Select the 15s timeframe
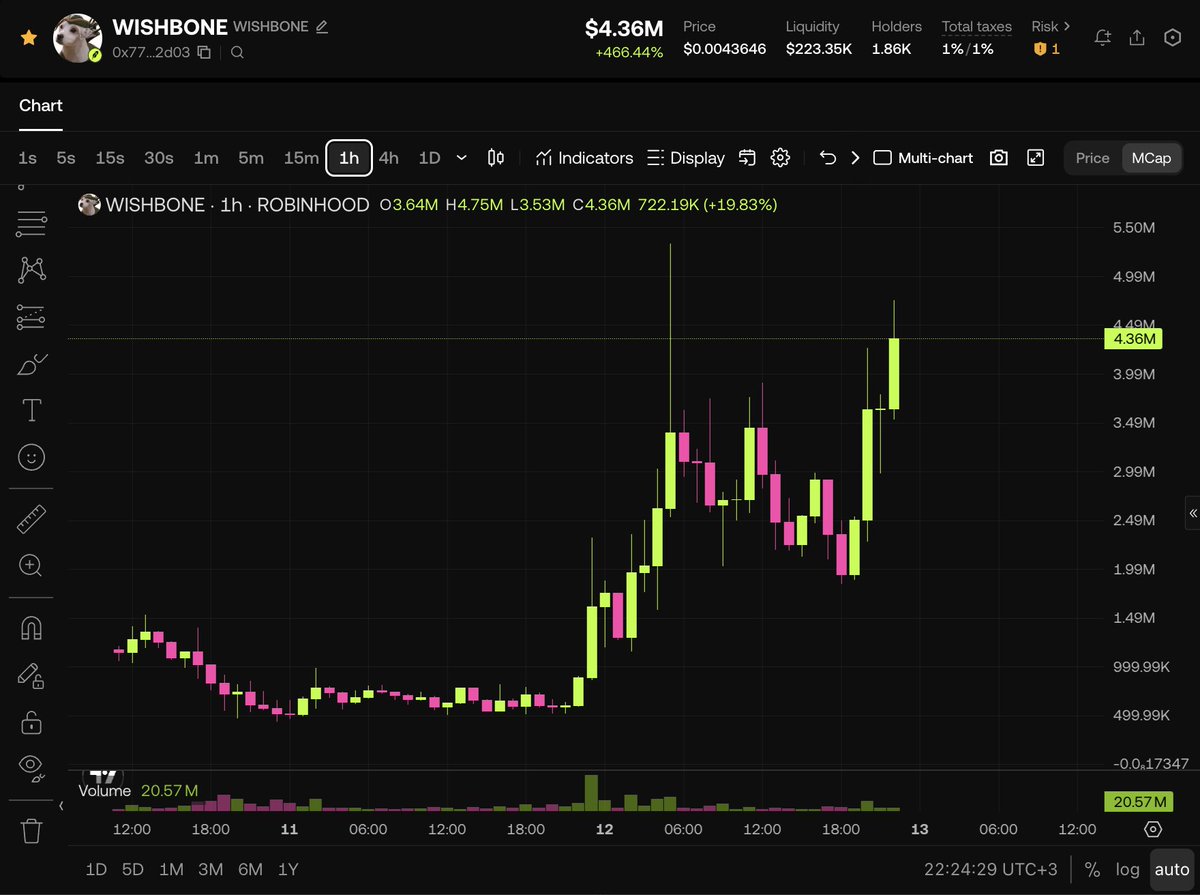 pos(110,158)
